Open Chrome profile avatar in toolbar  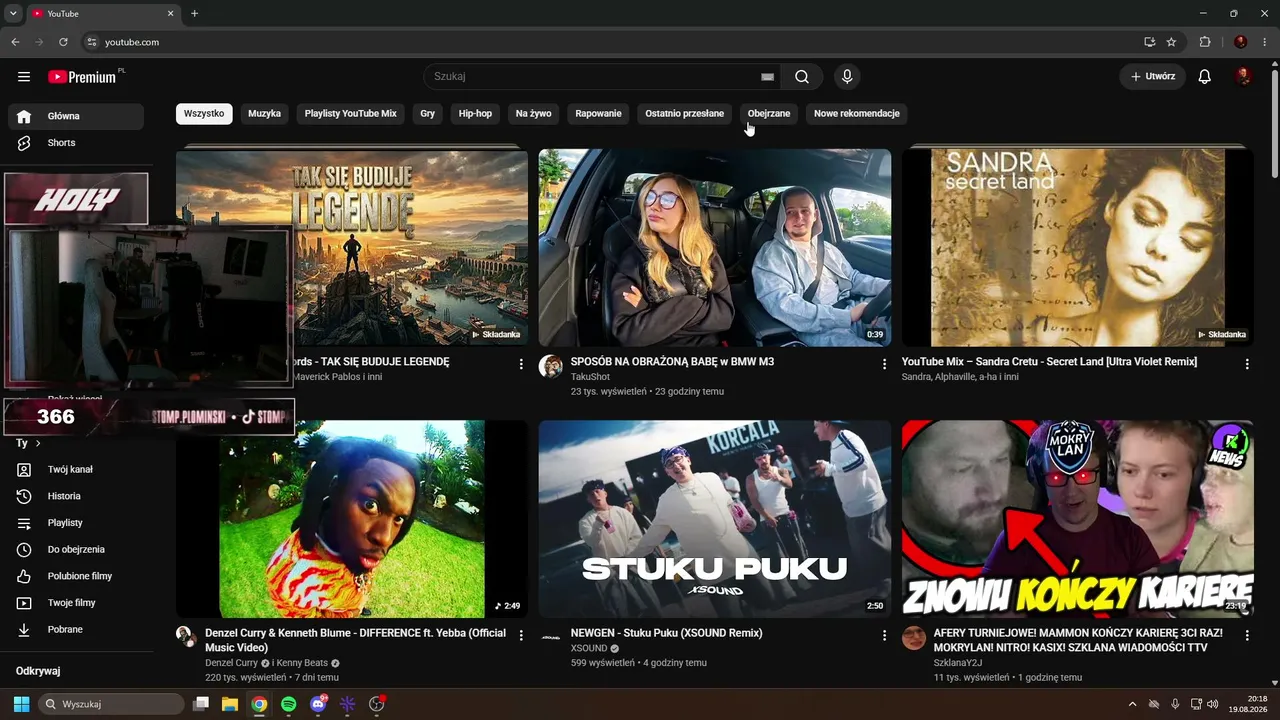tap(1241, 42)
